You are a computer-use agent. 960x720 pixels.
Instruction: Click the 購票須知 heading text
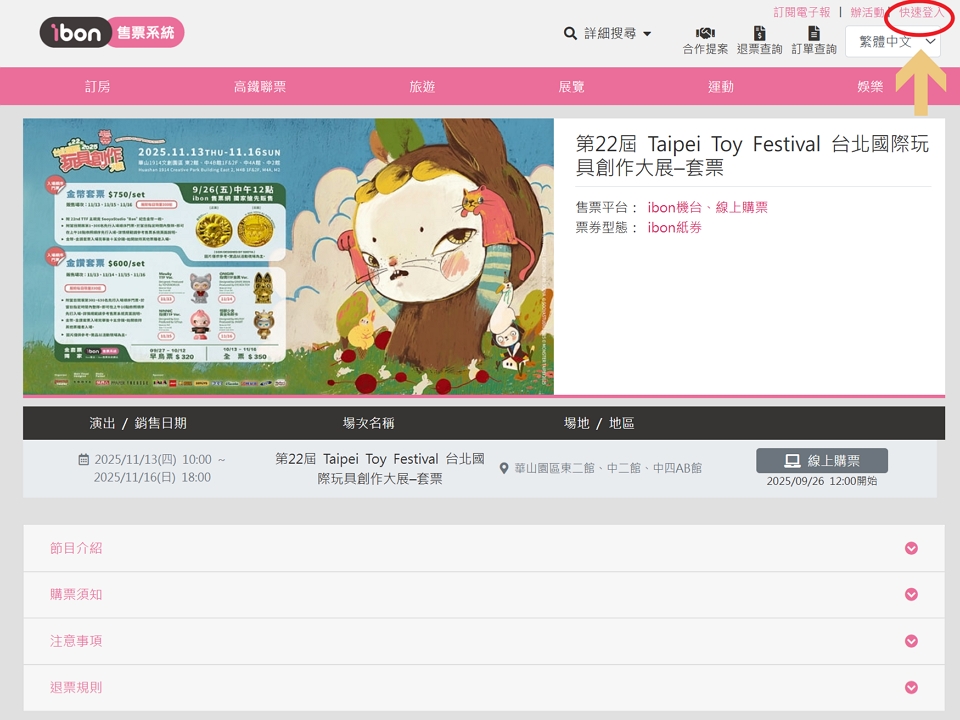(76, 594)
